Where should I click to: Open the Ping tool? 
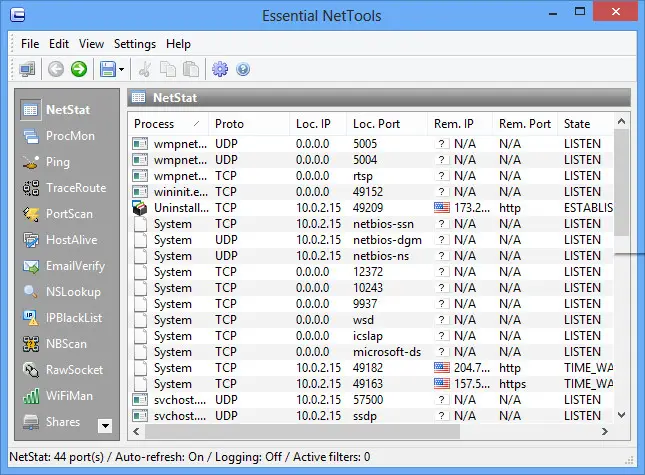click(x=46, y=162)
